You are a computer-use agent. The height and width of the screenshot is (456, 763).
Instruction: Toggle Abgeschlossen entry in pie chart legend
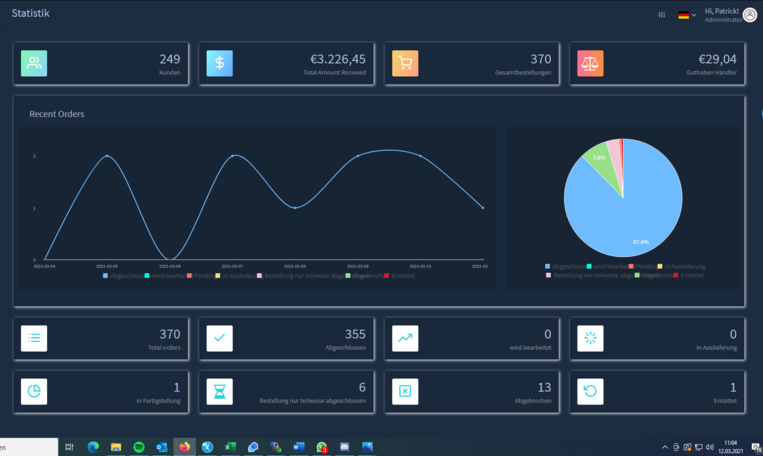point(565,267)
